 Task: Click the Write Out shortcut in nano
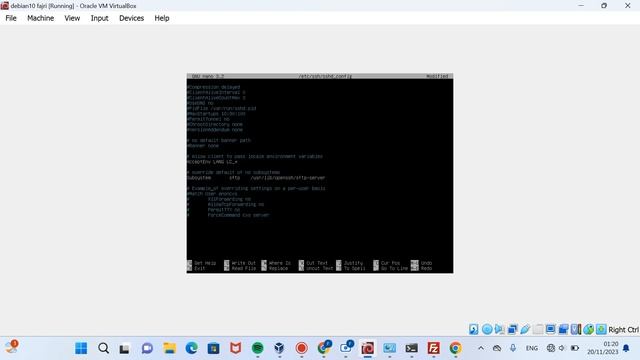click(x=240, y=263)
